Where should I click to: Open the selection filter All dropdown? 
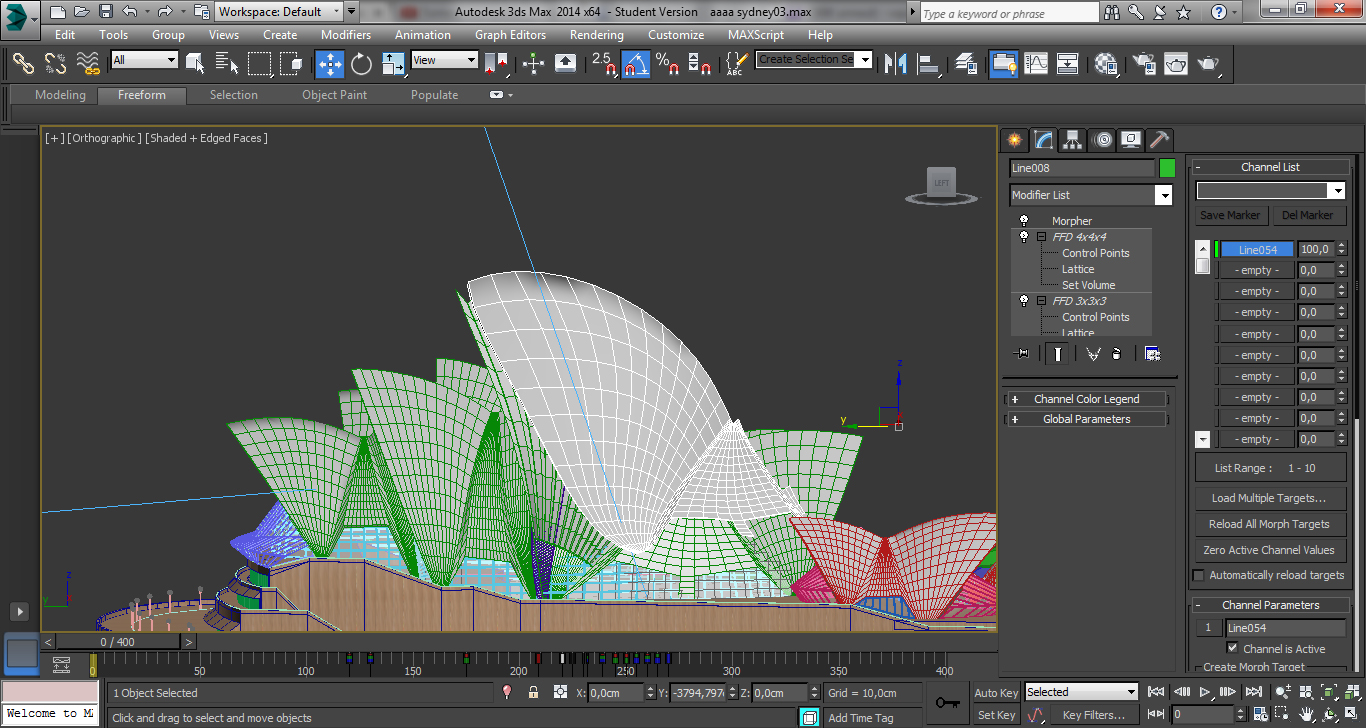144,60
